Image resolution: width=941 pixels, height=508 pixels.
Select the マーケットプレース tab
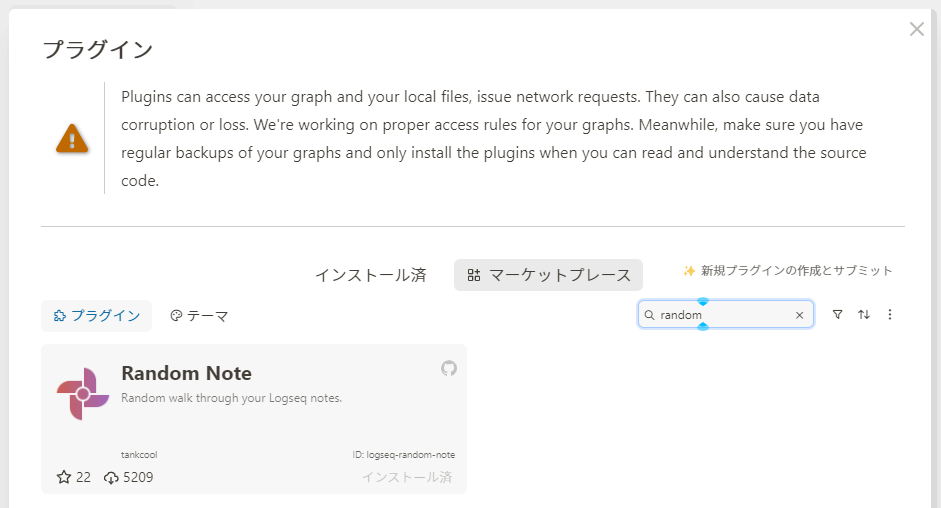[549, 275]
